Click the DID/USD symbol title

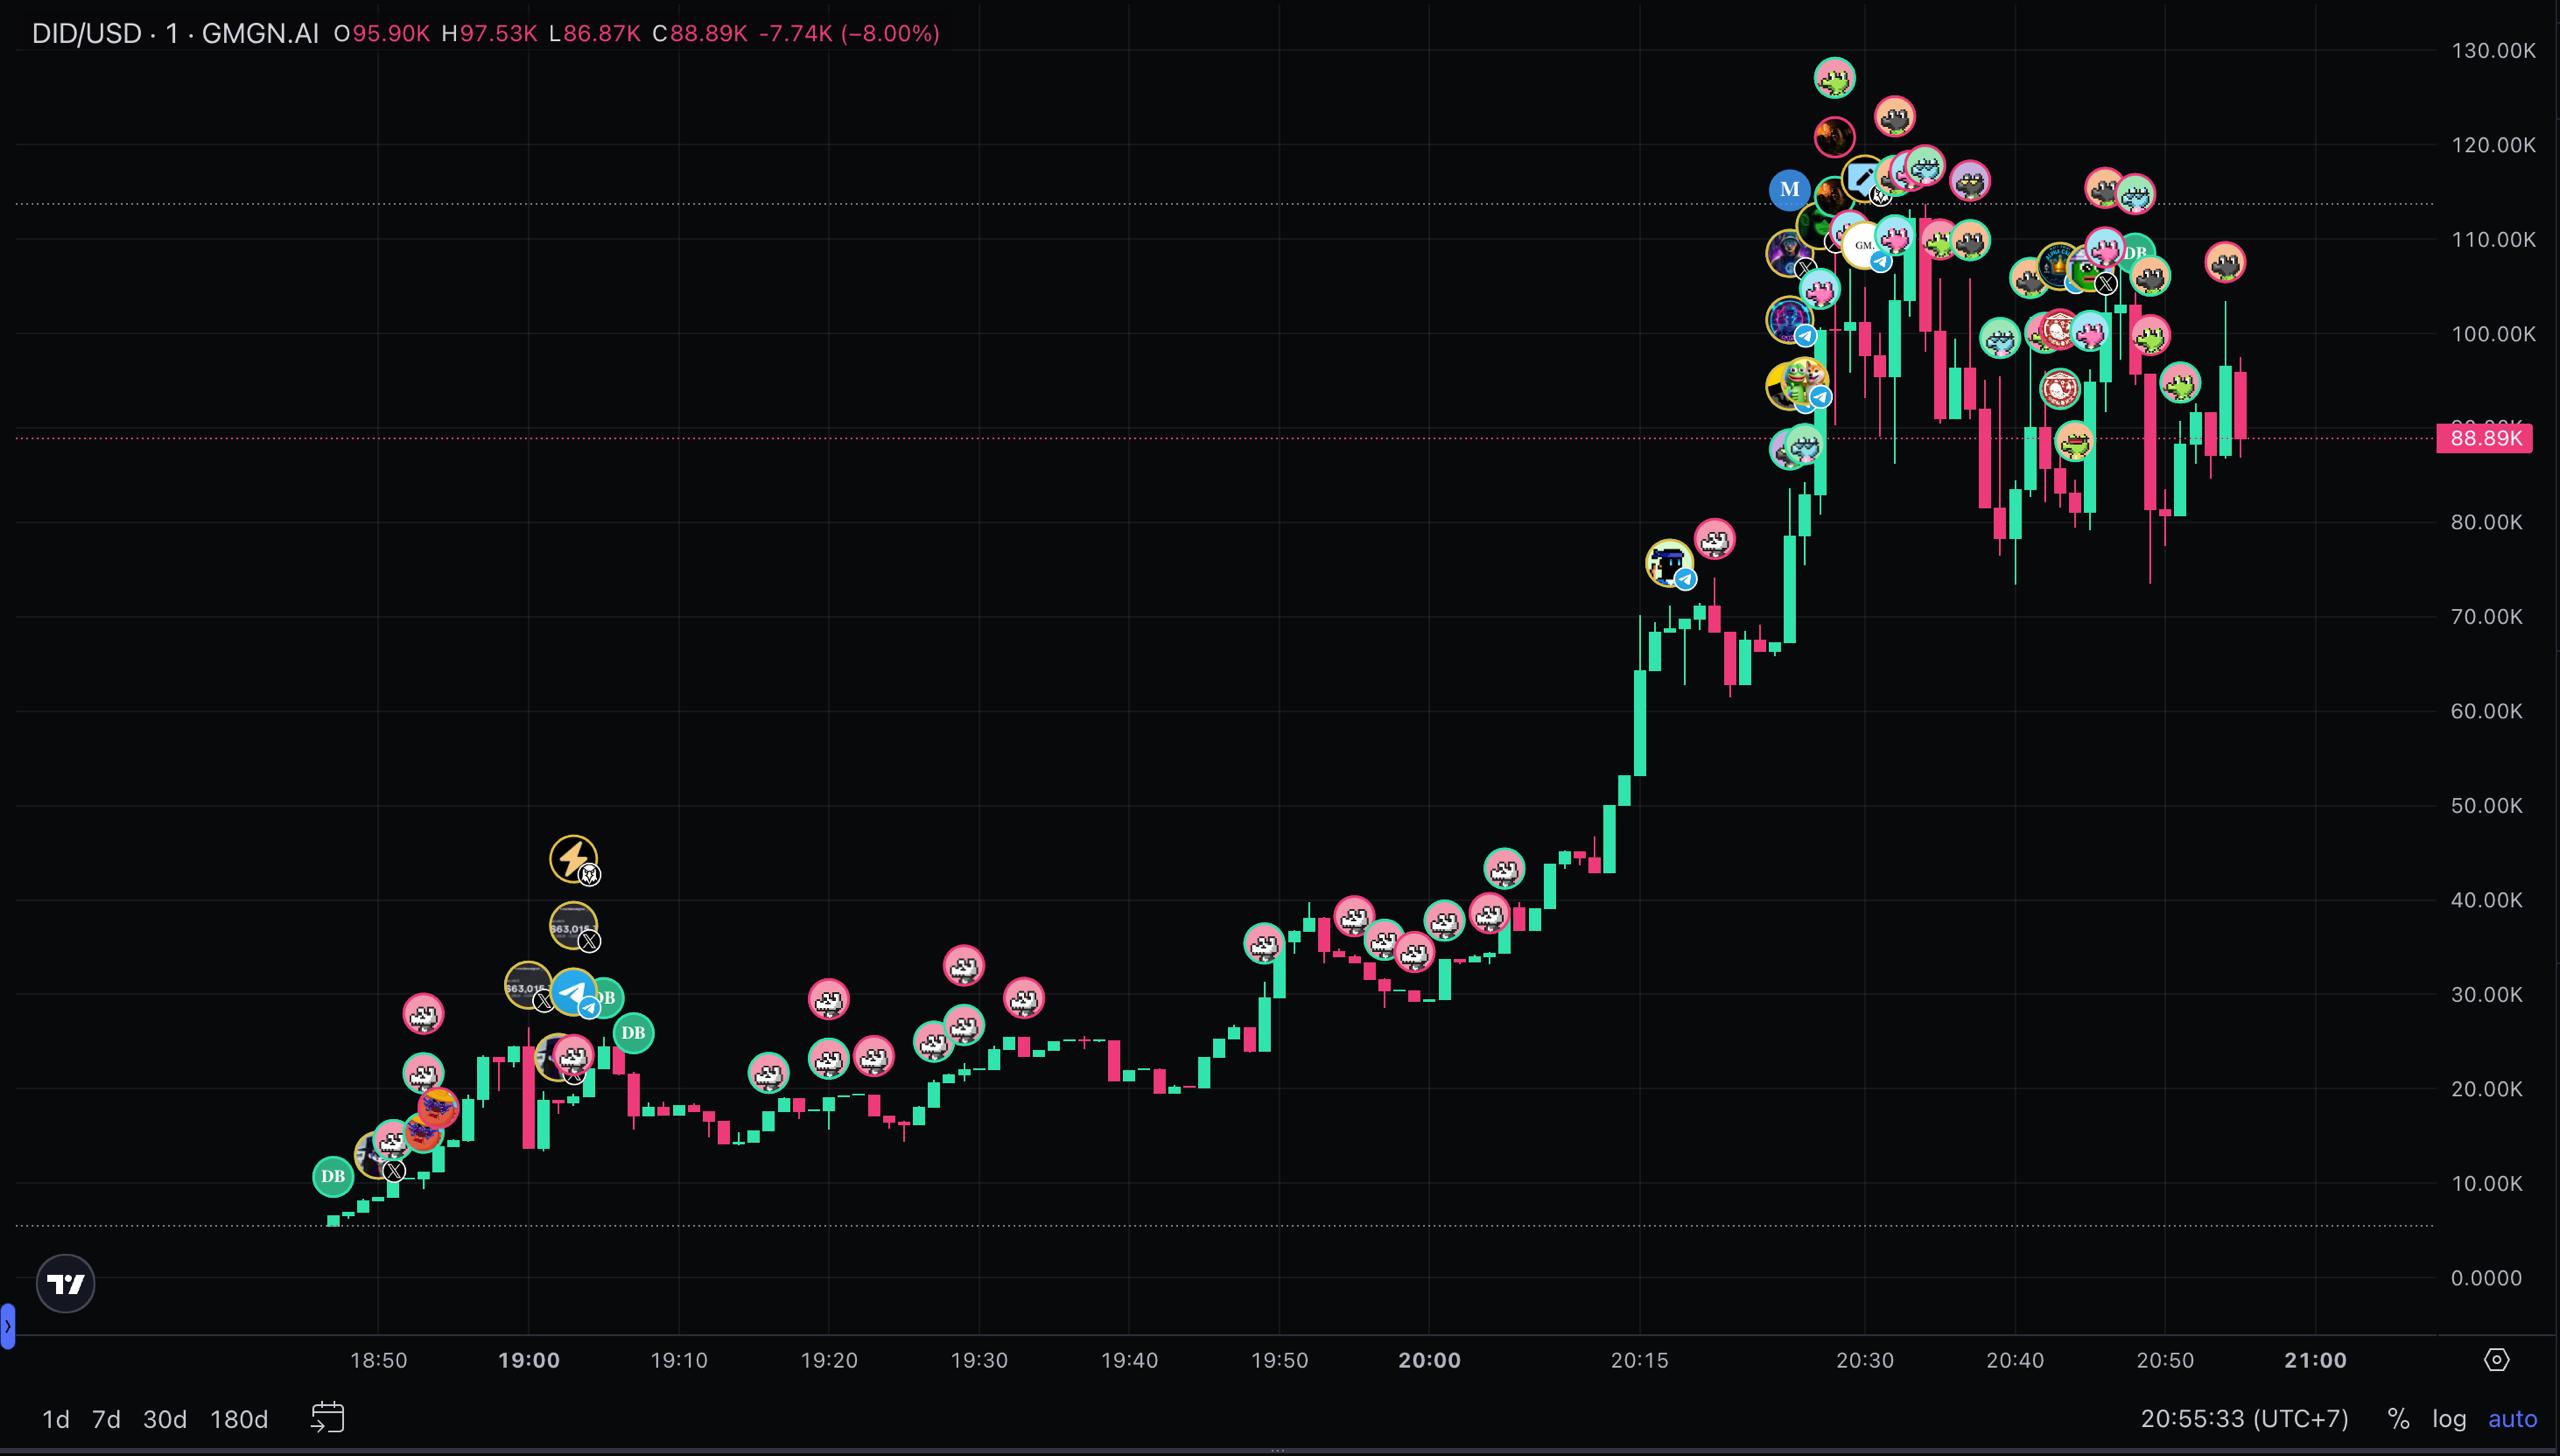tap(87, 33)
